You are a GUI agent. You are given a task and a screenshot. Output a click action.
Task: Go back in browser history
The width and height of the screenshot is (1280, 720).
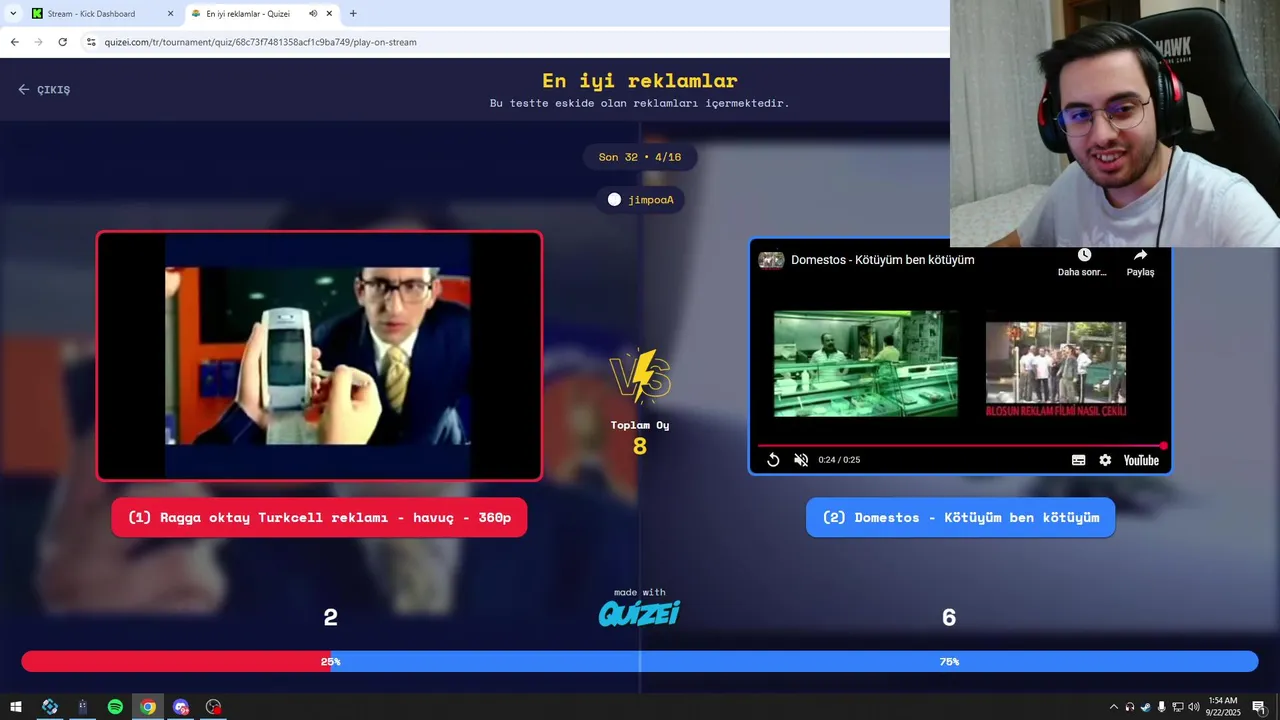point(14,42)
